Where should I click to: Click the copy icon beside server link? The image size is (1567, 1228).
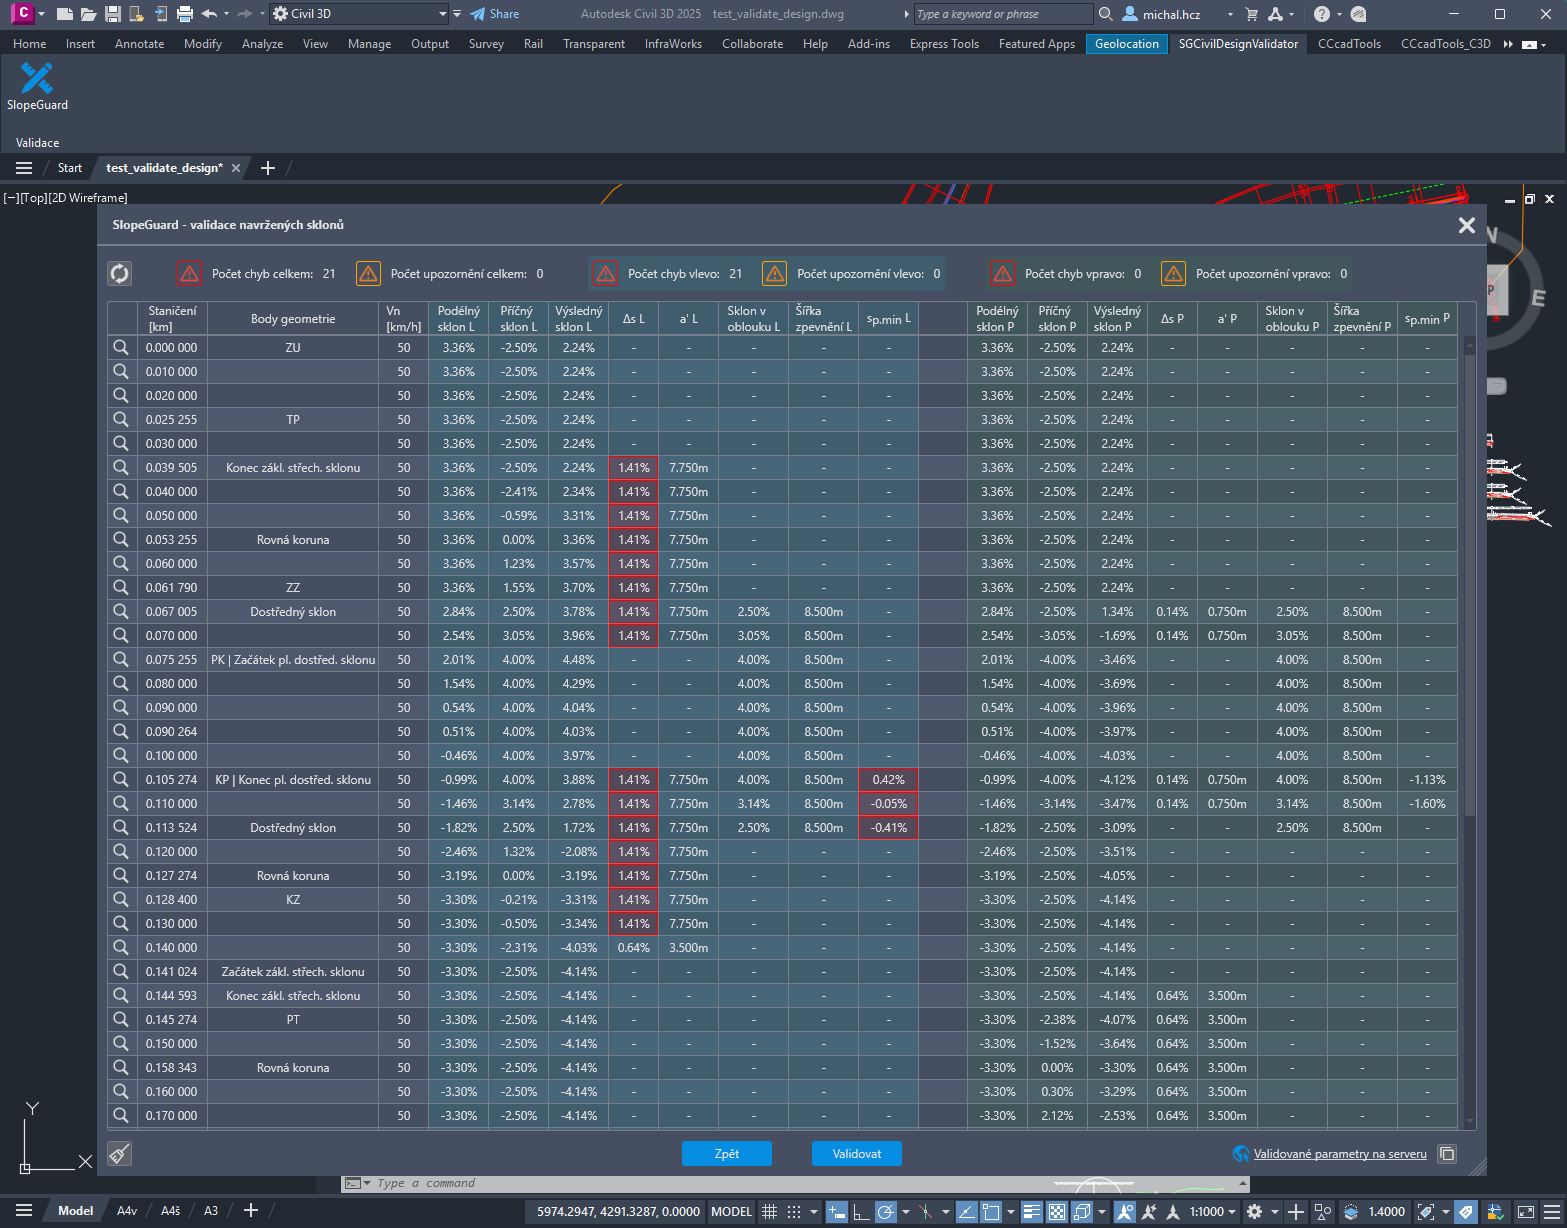1446,1154
